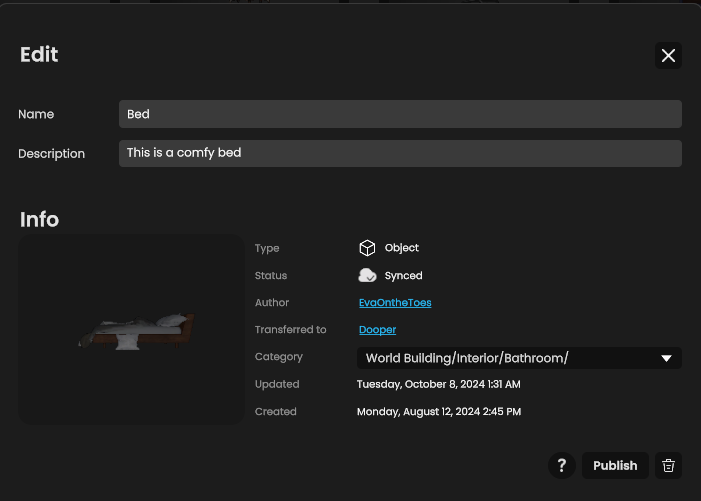Click the cloud Synced status icon
This screenshot has height=501, width=701.
pyautogui.click(x=367, y=275)
